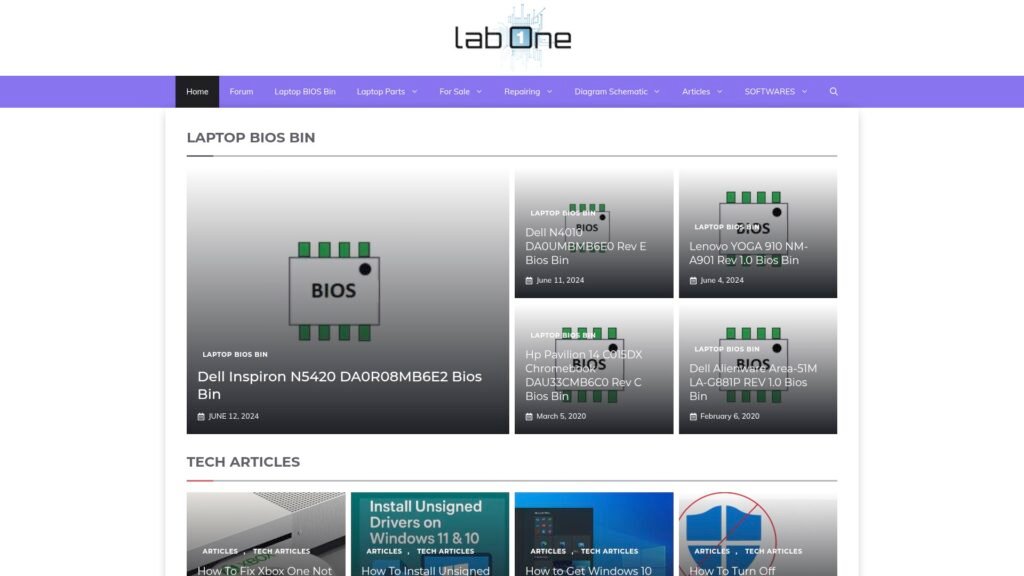Screen dimensions: 1024x576
Task: Click the LAPTOP BIOS BIN section heading
Action: click(251, 138)
